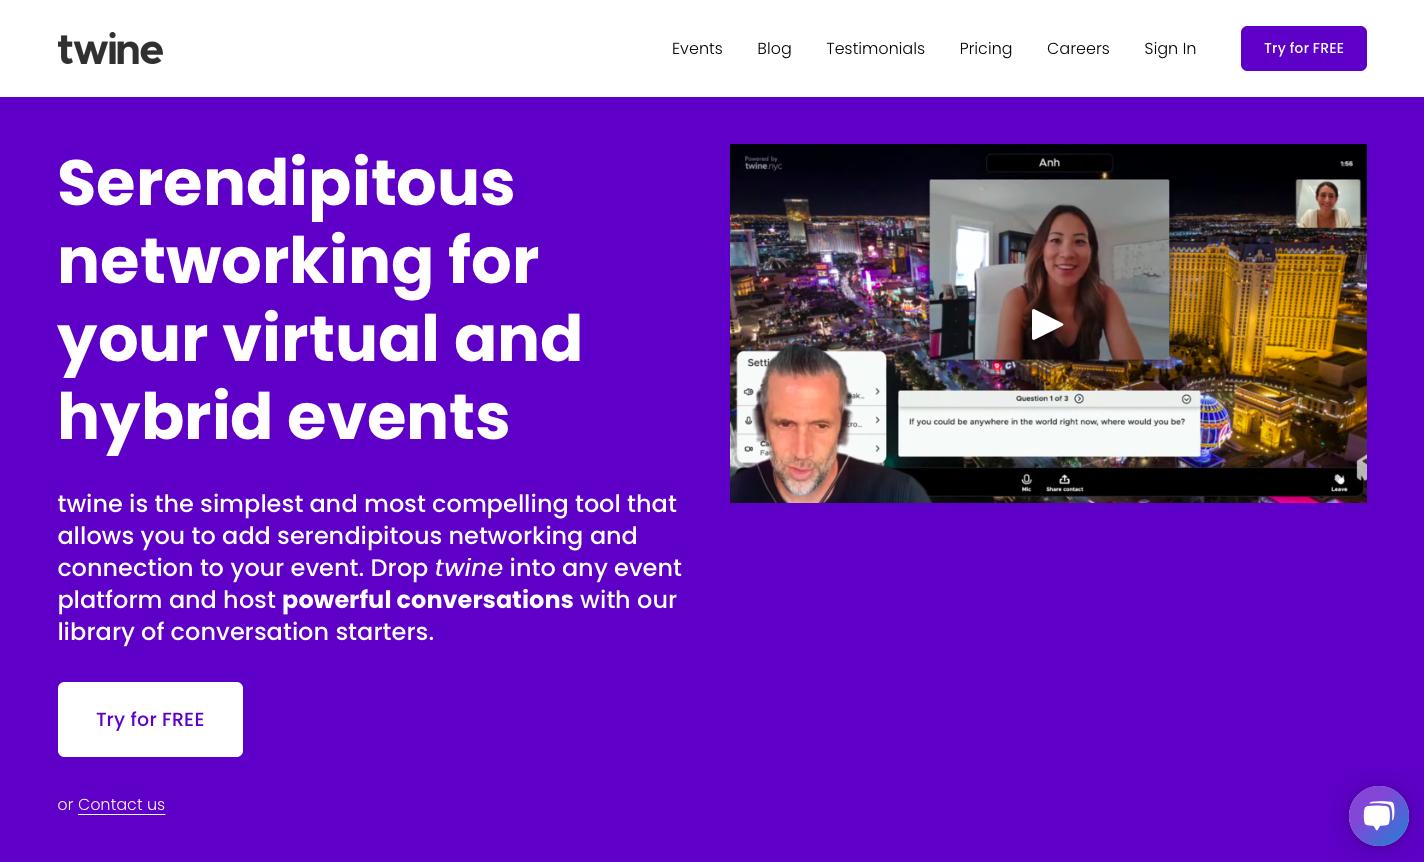Click the twine logo
Image resolution: width=1424 pixels, height=862 pixels.
pos(110,48)
